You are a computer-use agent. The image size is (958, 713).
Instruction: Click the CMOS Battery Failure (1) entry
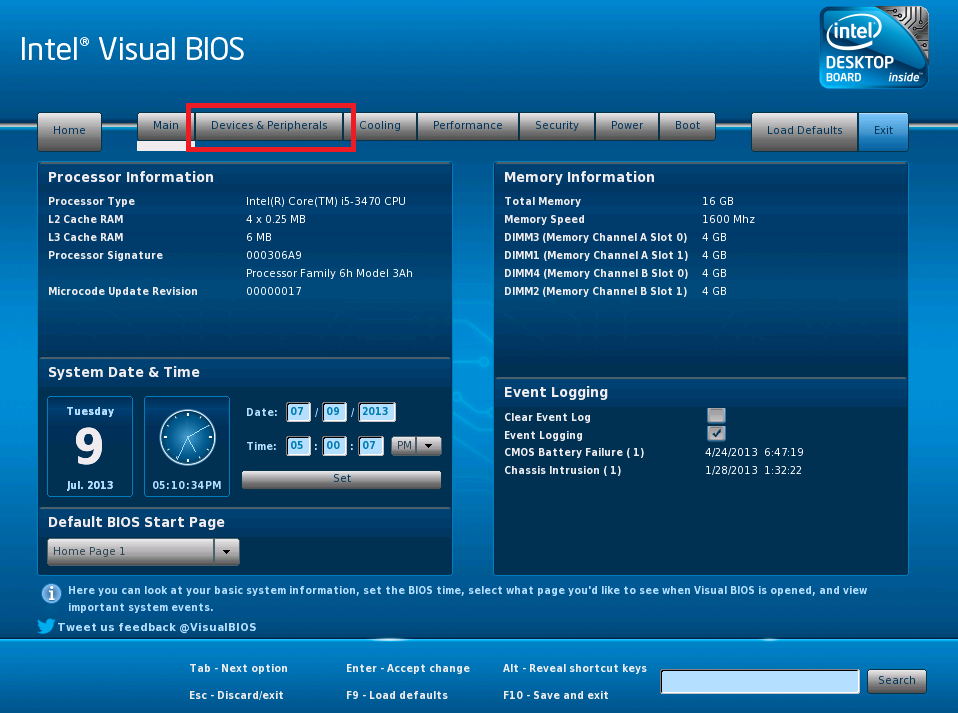click(574, 452)
